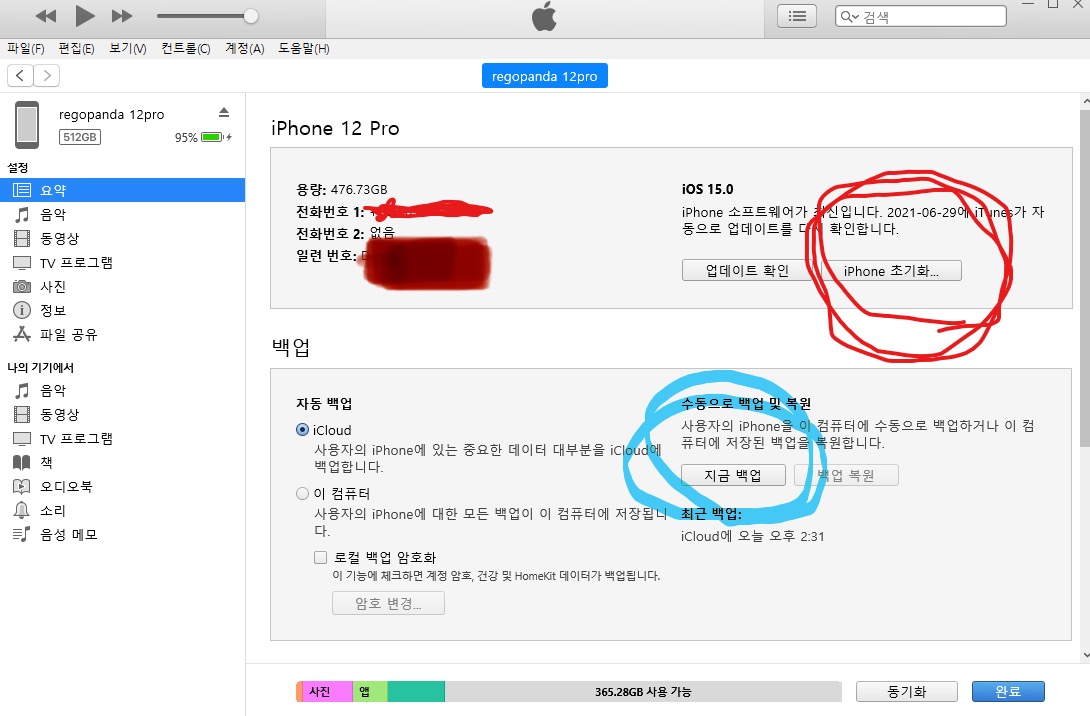1090x716 pixels.
Task: Open the 편집(E) menu
Action: [x=76, y=49]
